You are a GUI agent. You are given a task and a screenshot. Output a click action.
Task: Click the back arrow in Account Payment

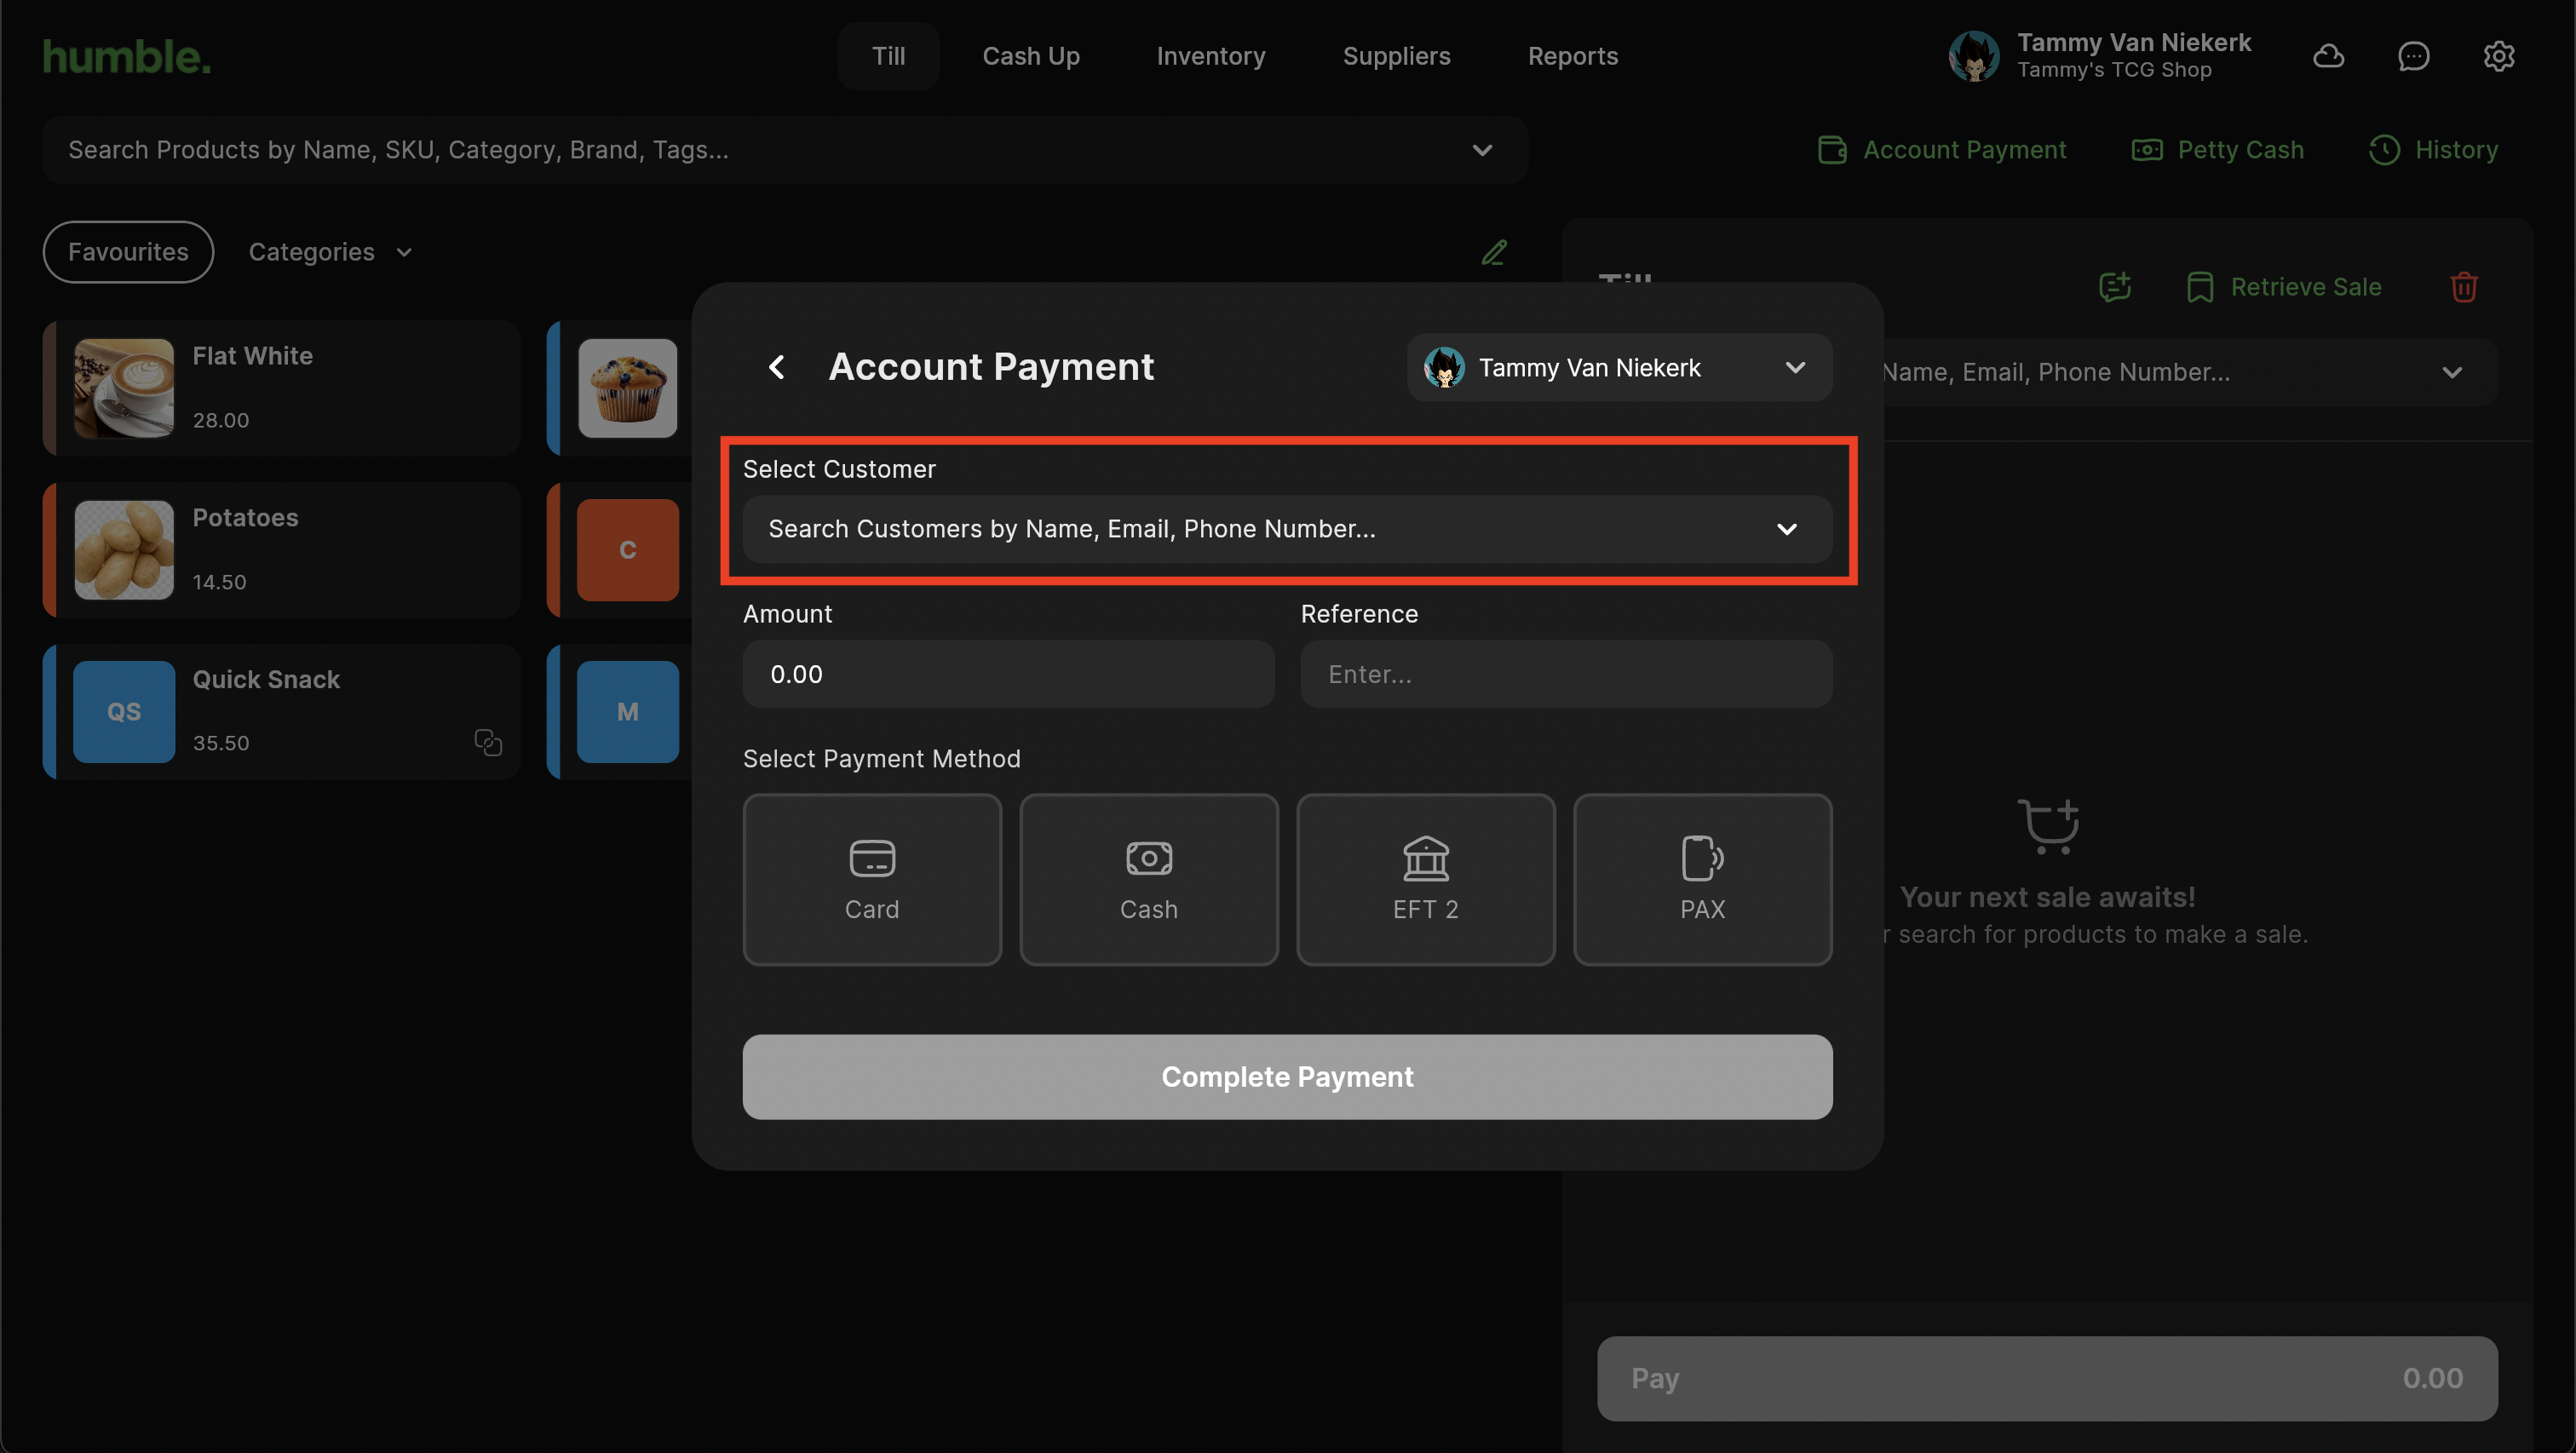point(777,367)
